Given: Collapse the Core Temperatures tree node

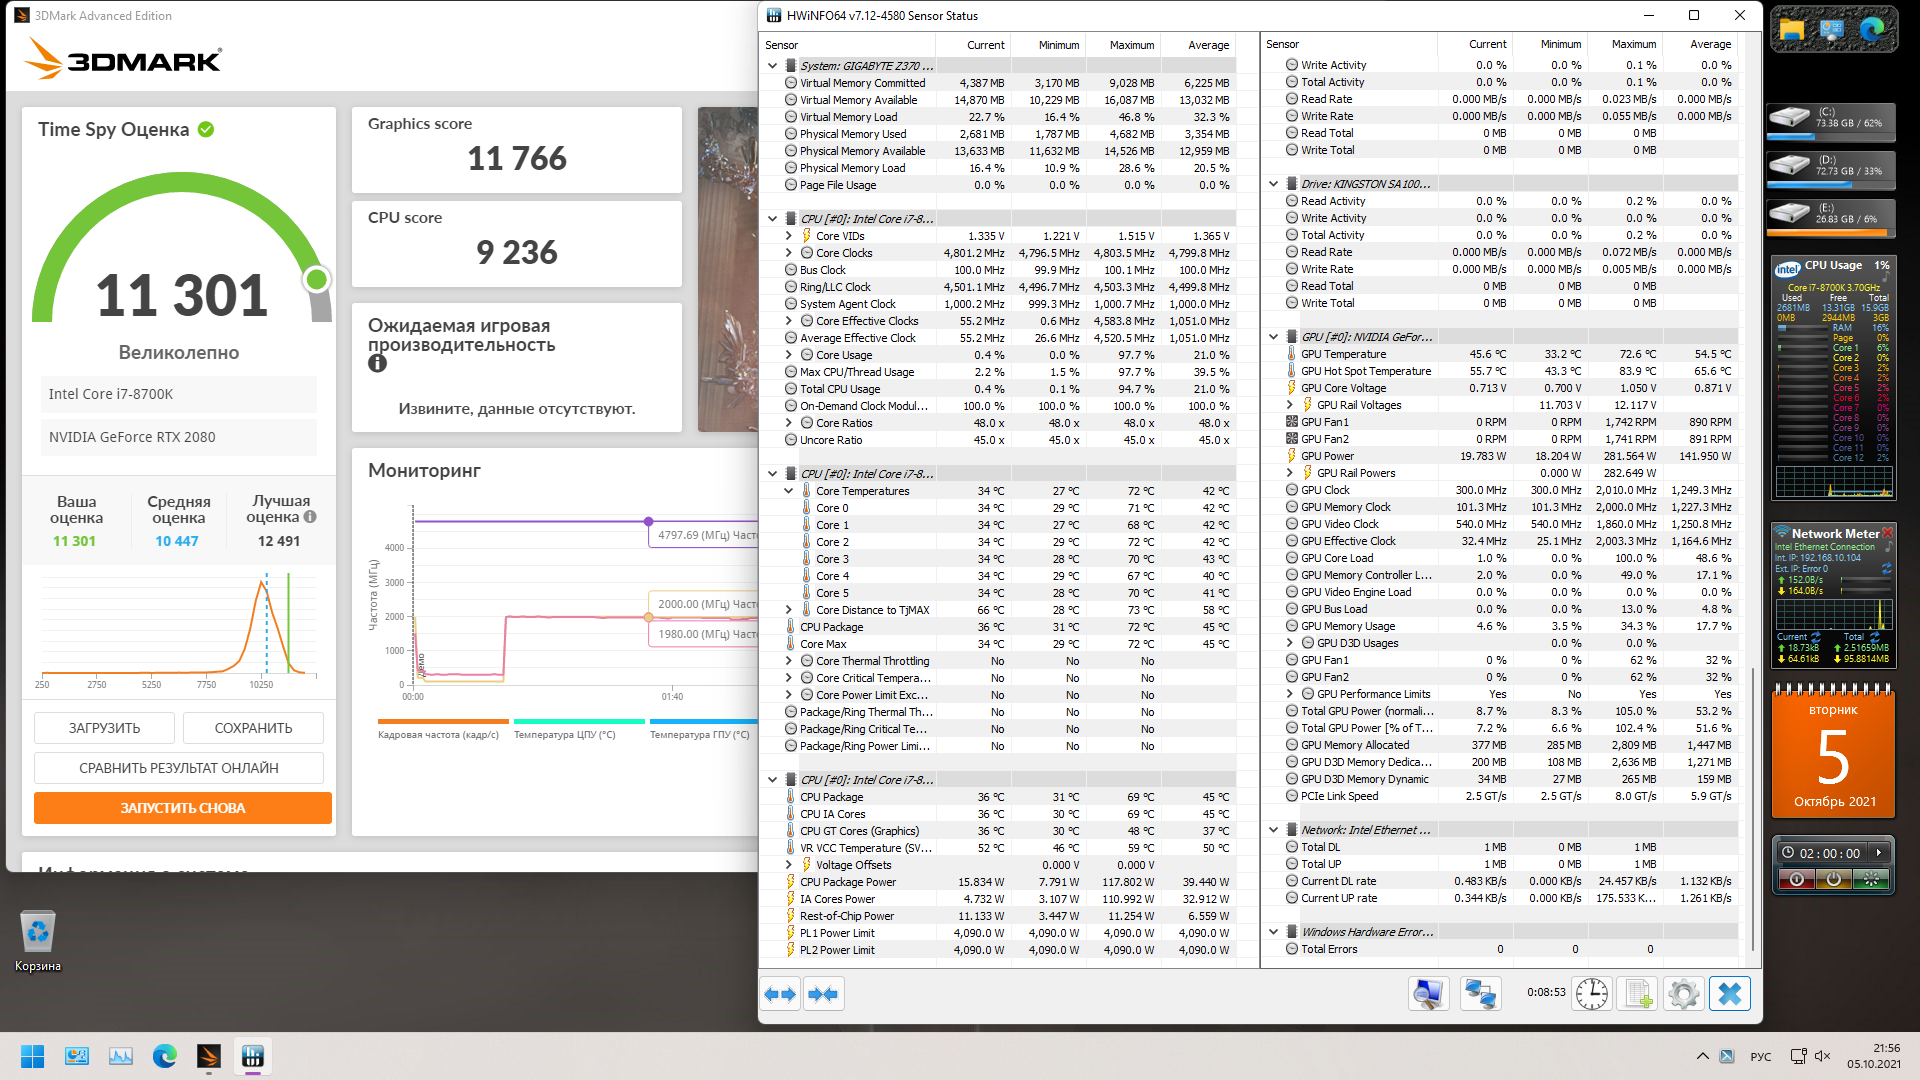Looking at the screenshot, I should [788, 491].
